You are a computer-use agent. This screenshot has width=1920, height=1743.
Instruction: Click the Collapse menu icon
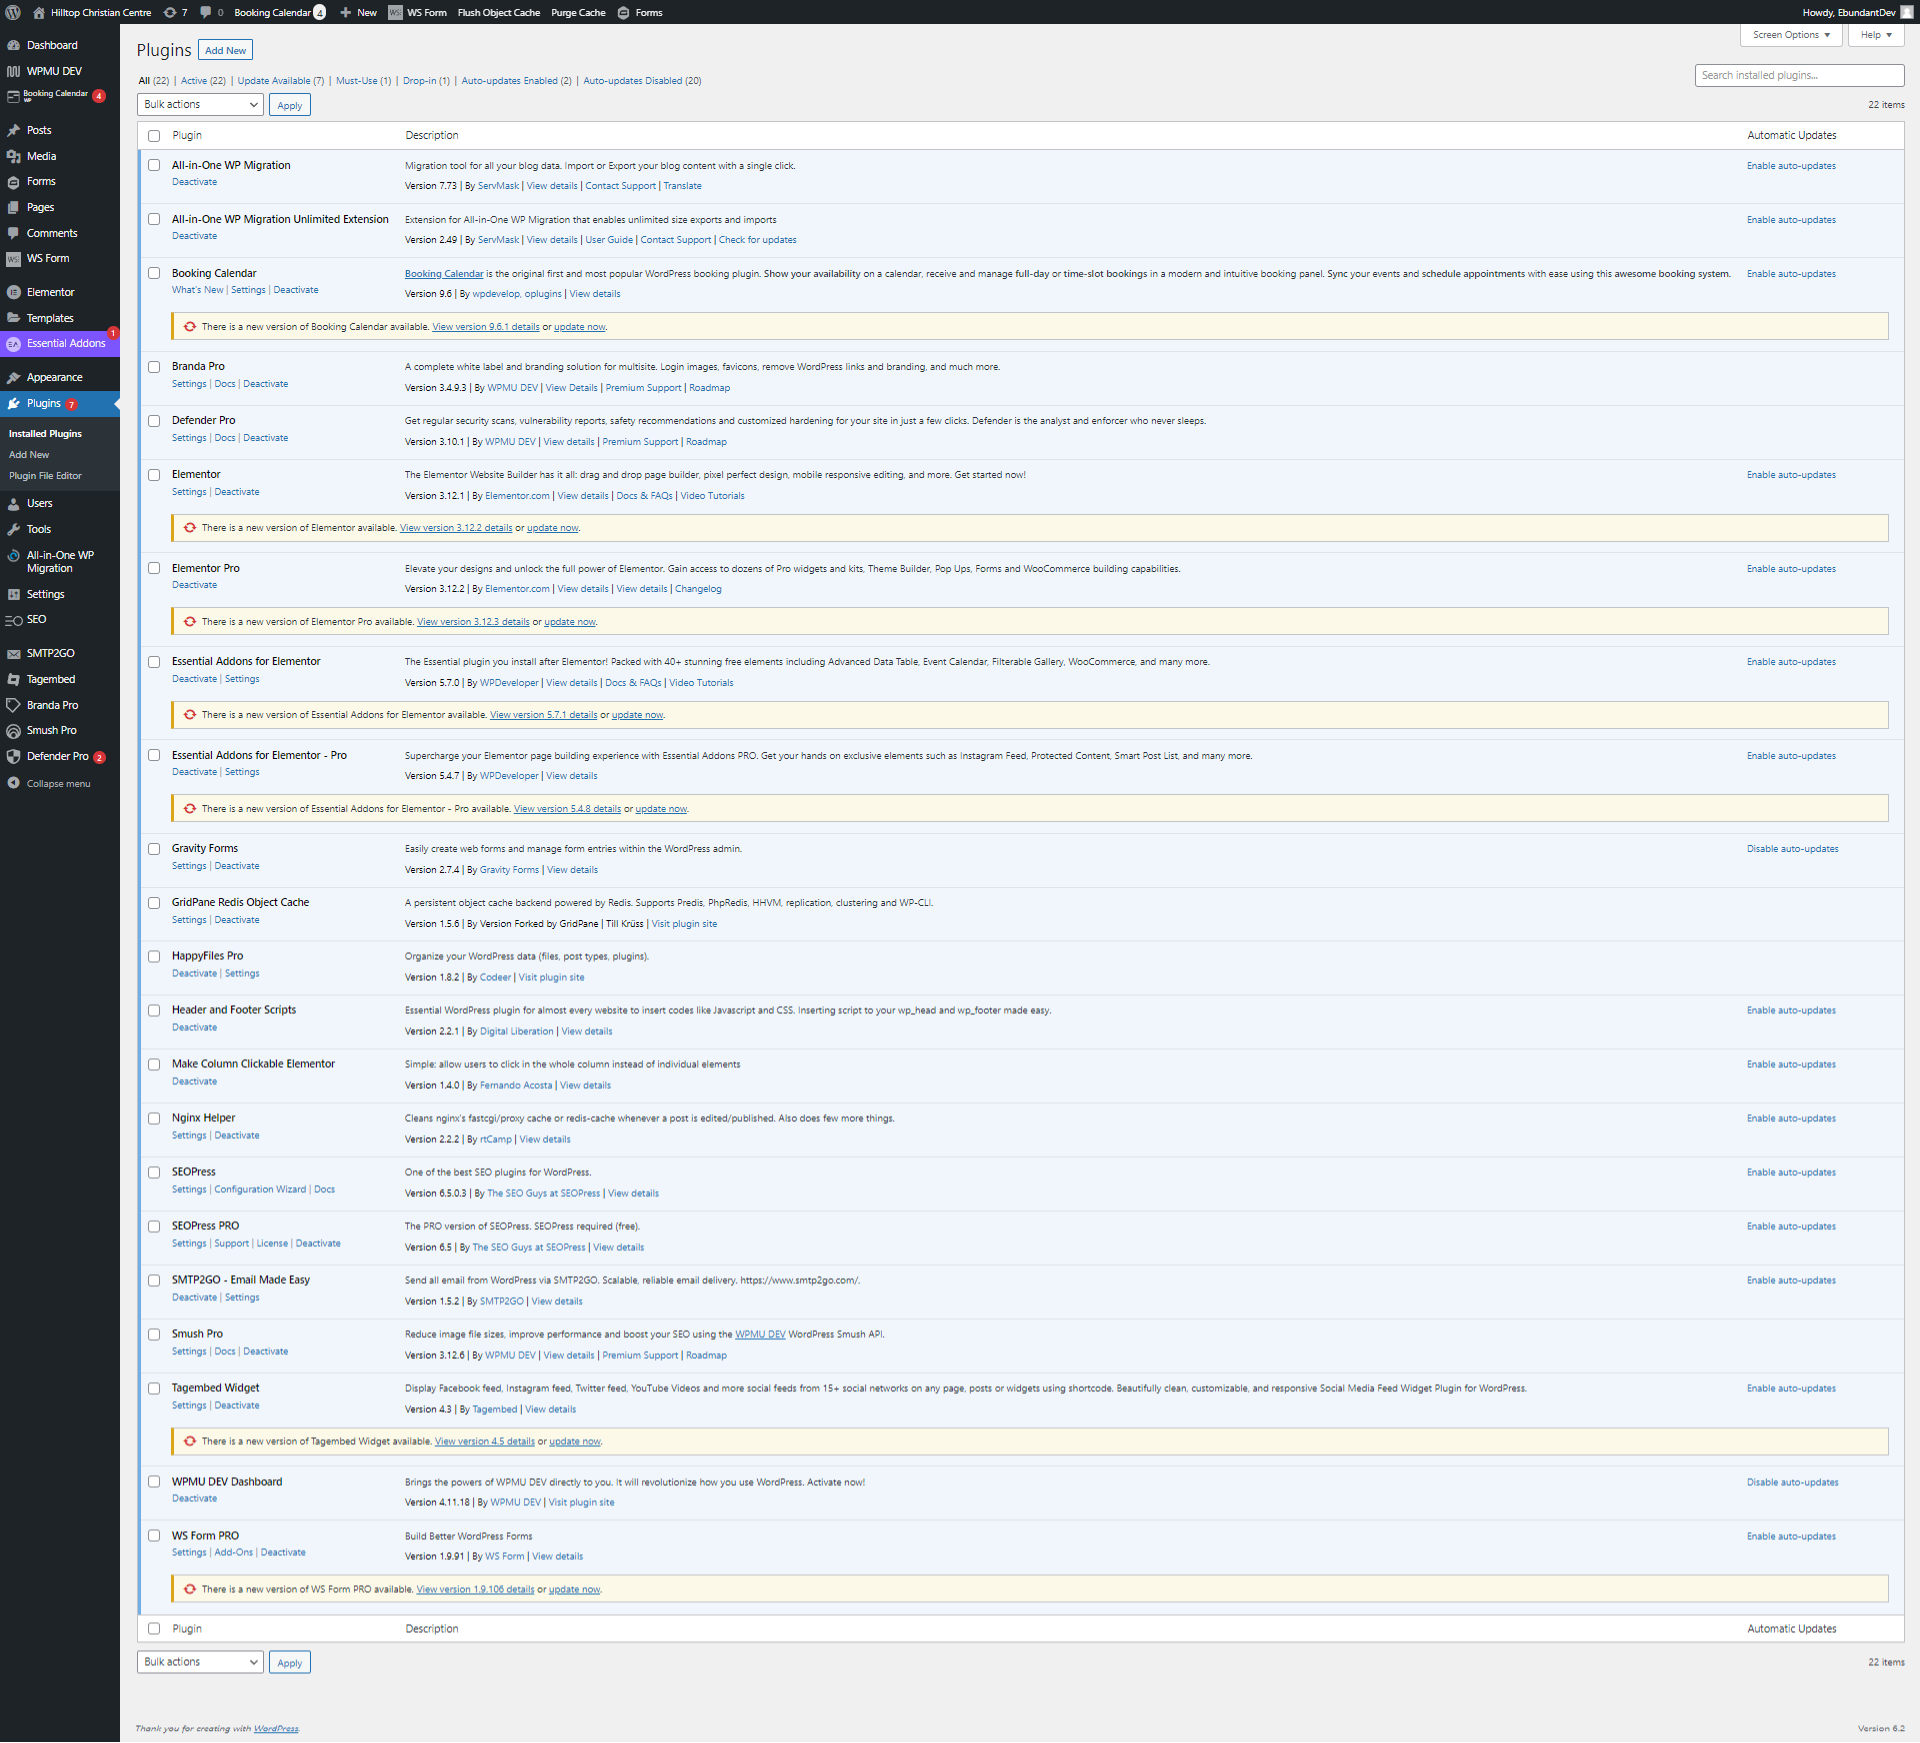point(13,783)
